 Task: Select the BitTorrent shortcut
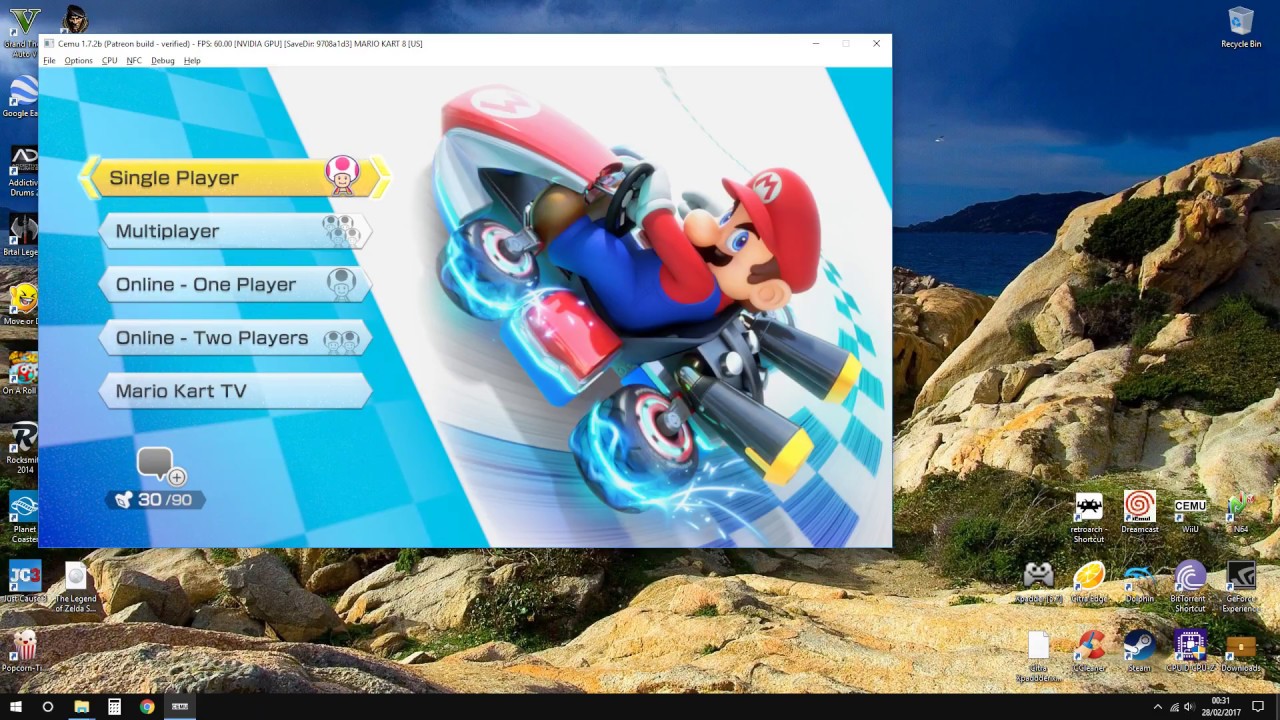(x=1190, y=586)
